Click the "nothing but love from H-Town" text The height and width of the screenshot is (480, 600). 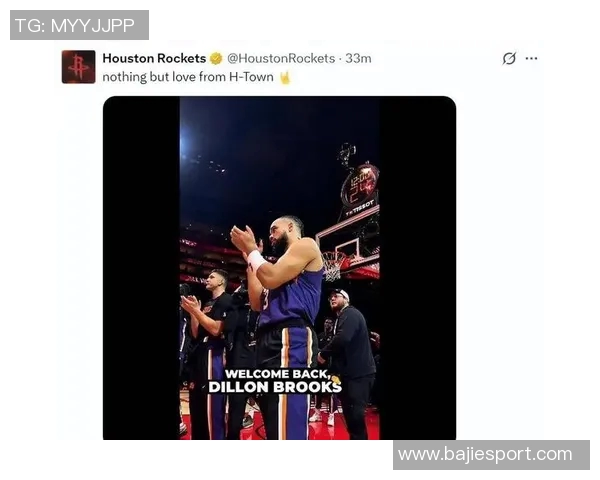pos(188,77)
